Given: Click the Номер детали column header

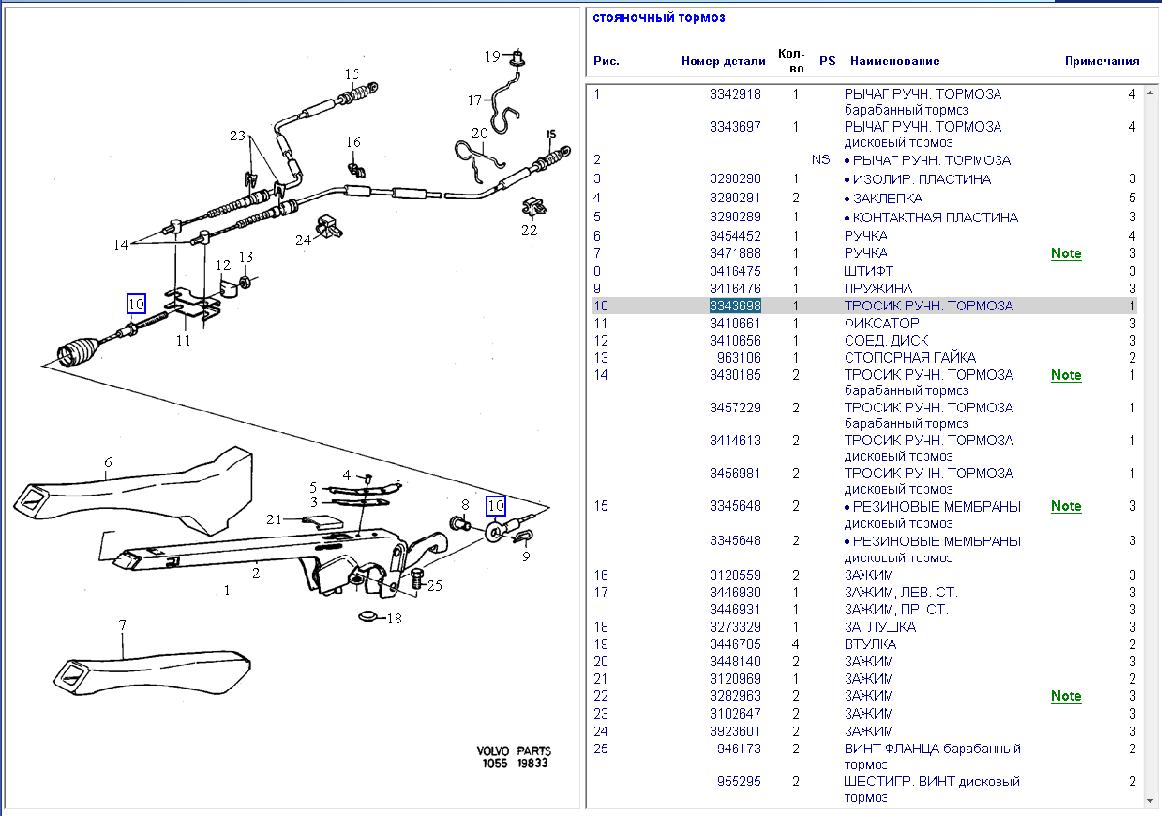Looking at the screenshot, I should click(722, 61).
